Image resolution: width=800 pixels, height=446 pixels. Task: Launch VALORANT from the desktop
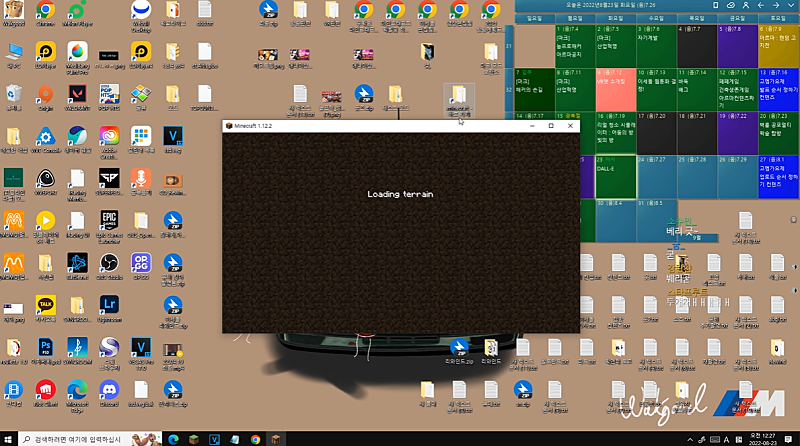[77, 98]
